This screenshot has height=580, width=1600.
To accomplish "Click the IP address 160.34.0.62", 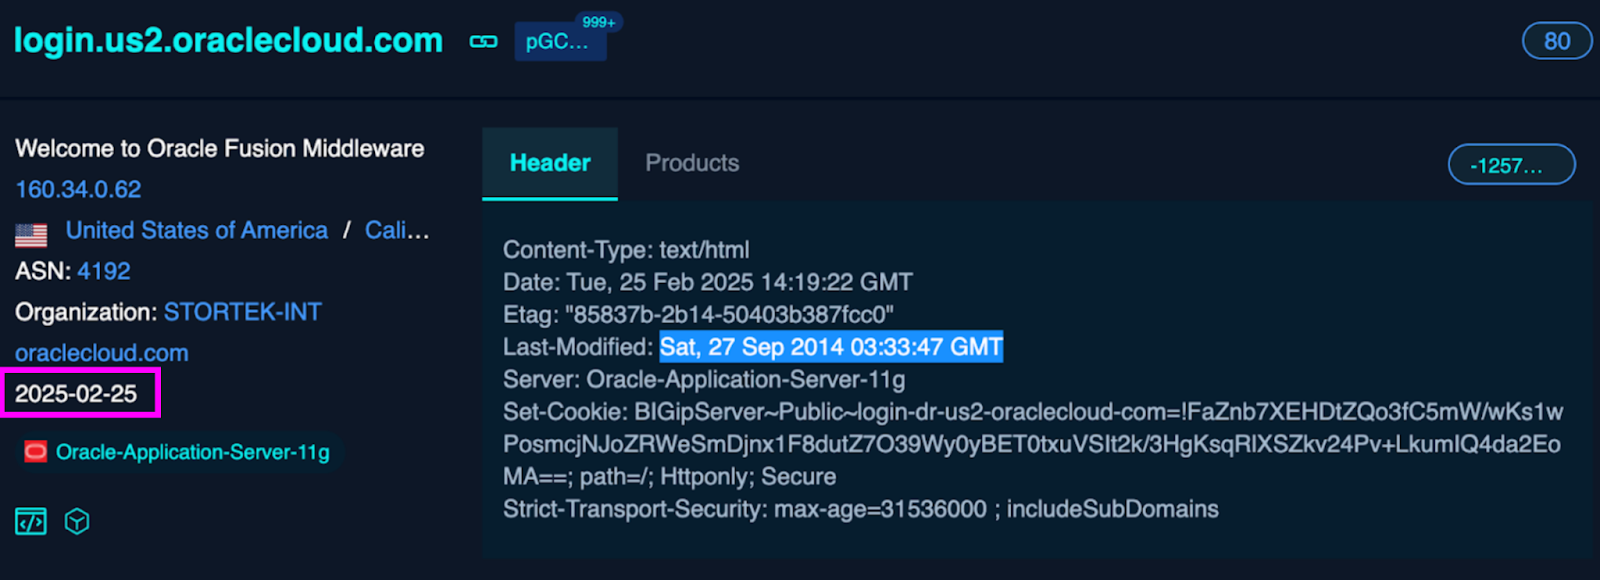I will 78,189.
